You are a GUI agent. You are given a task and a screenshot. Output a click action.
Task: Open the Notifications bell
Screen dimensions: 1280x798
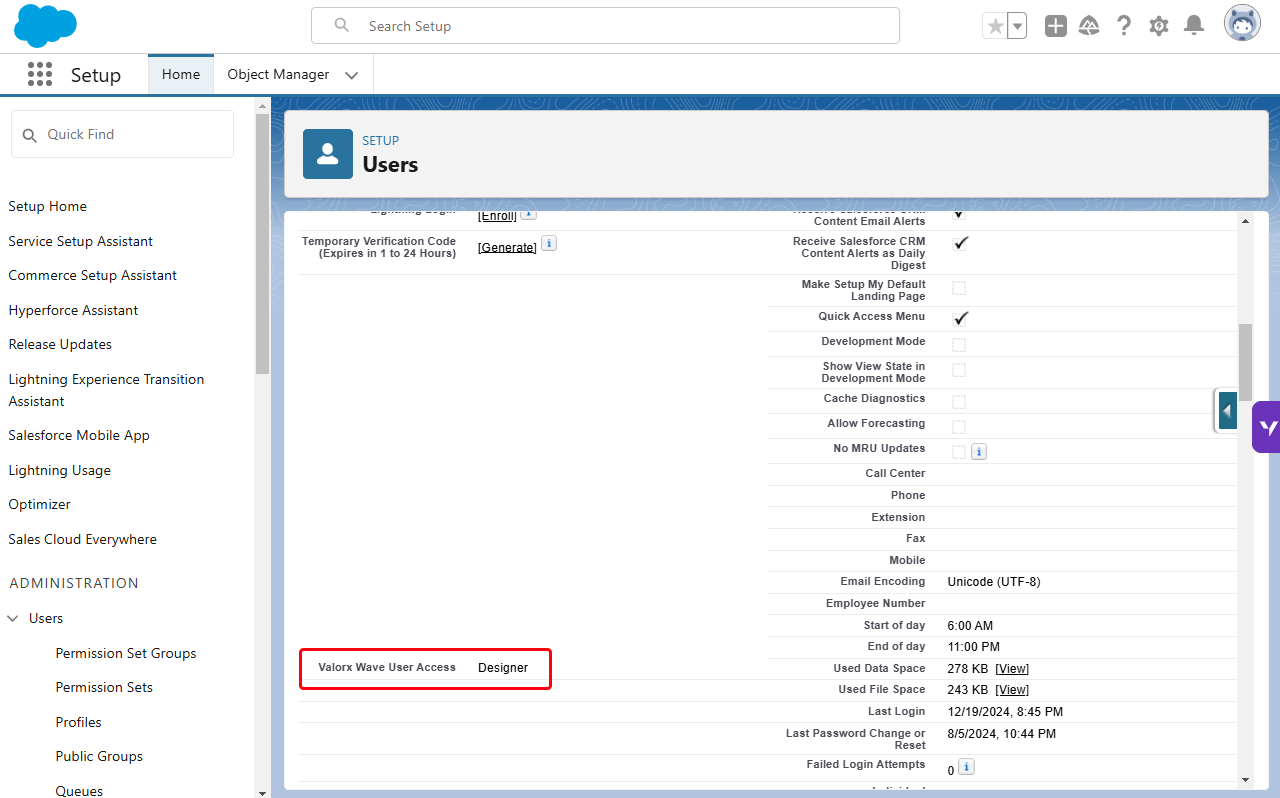pos(1193,26)
